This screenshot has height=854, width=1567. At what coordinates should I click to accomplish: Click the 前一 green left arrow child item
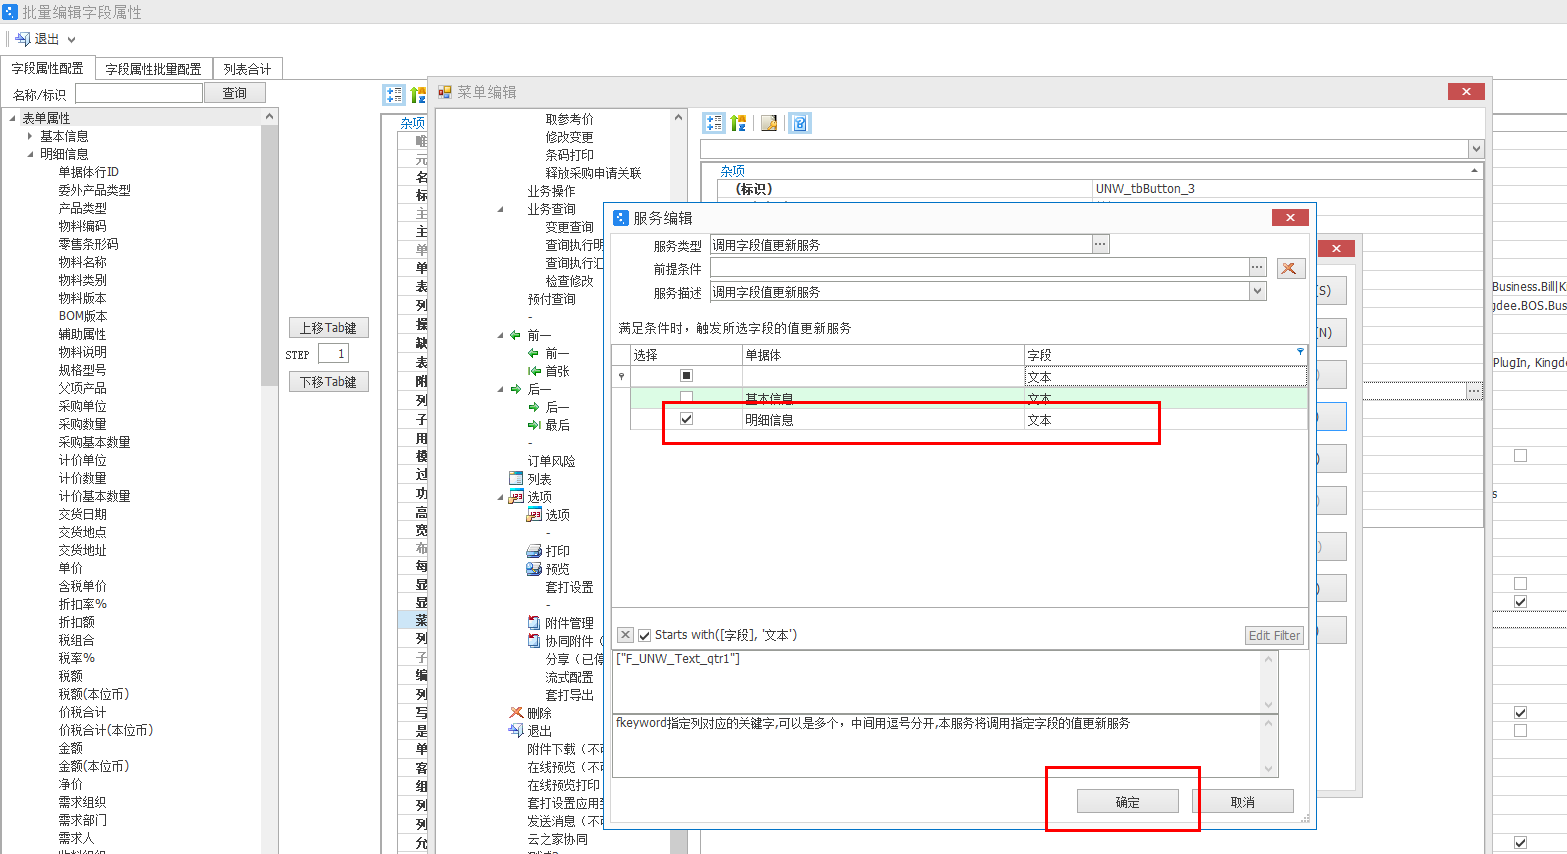534,353
